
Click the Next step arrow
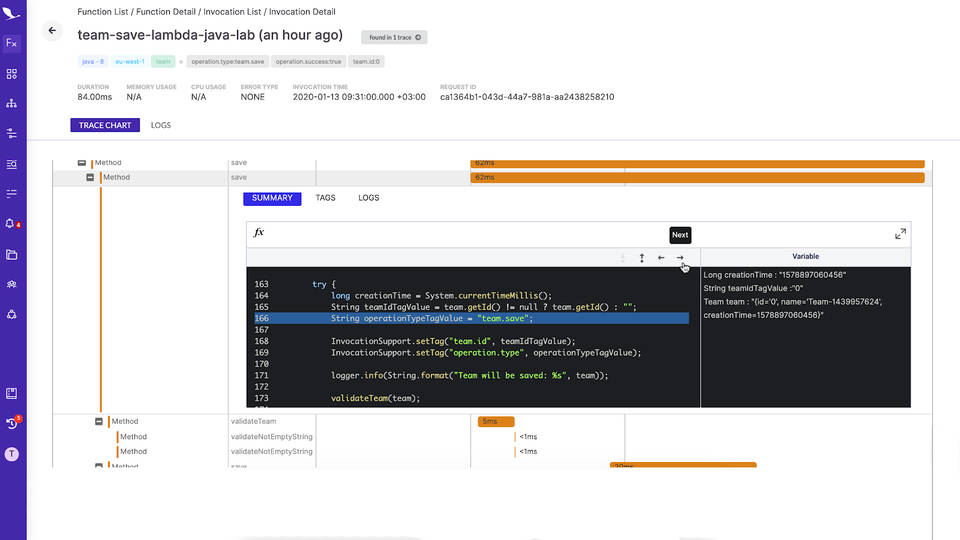click(x=680, y=258)
